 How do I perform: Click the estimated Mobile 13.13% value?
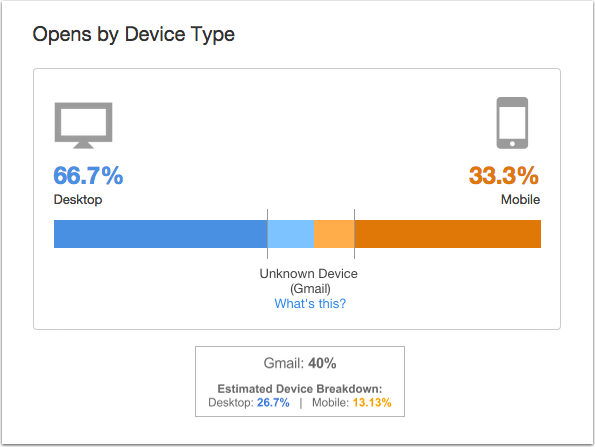[x=372, y=403]
